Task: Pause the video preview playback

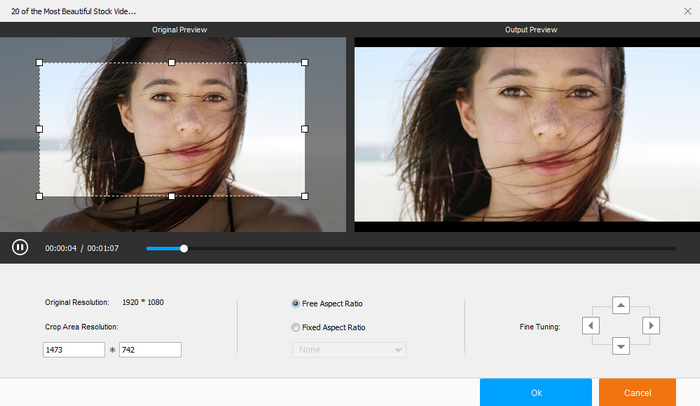Action: point(20,247)
